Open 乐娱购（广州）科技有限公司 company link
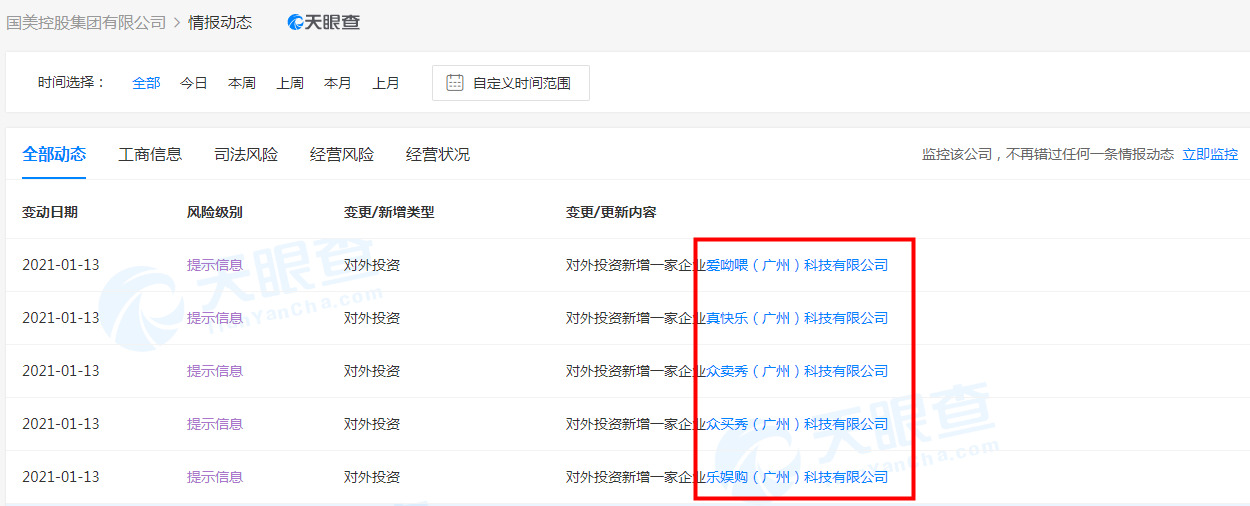The image size is (1250, 506). click(x=797, y=477)
